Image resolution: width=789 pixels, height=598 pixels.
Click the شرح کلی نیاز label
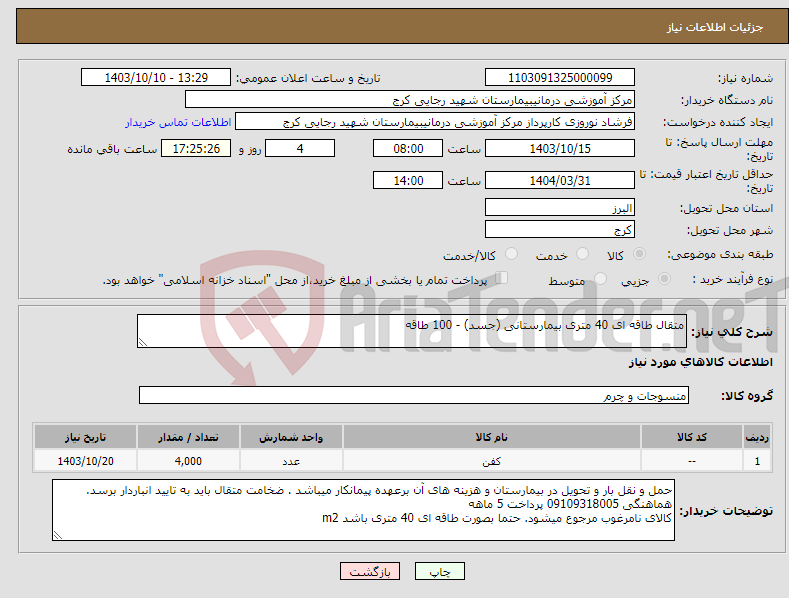click(x=732, y=332)
